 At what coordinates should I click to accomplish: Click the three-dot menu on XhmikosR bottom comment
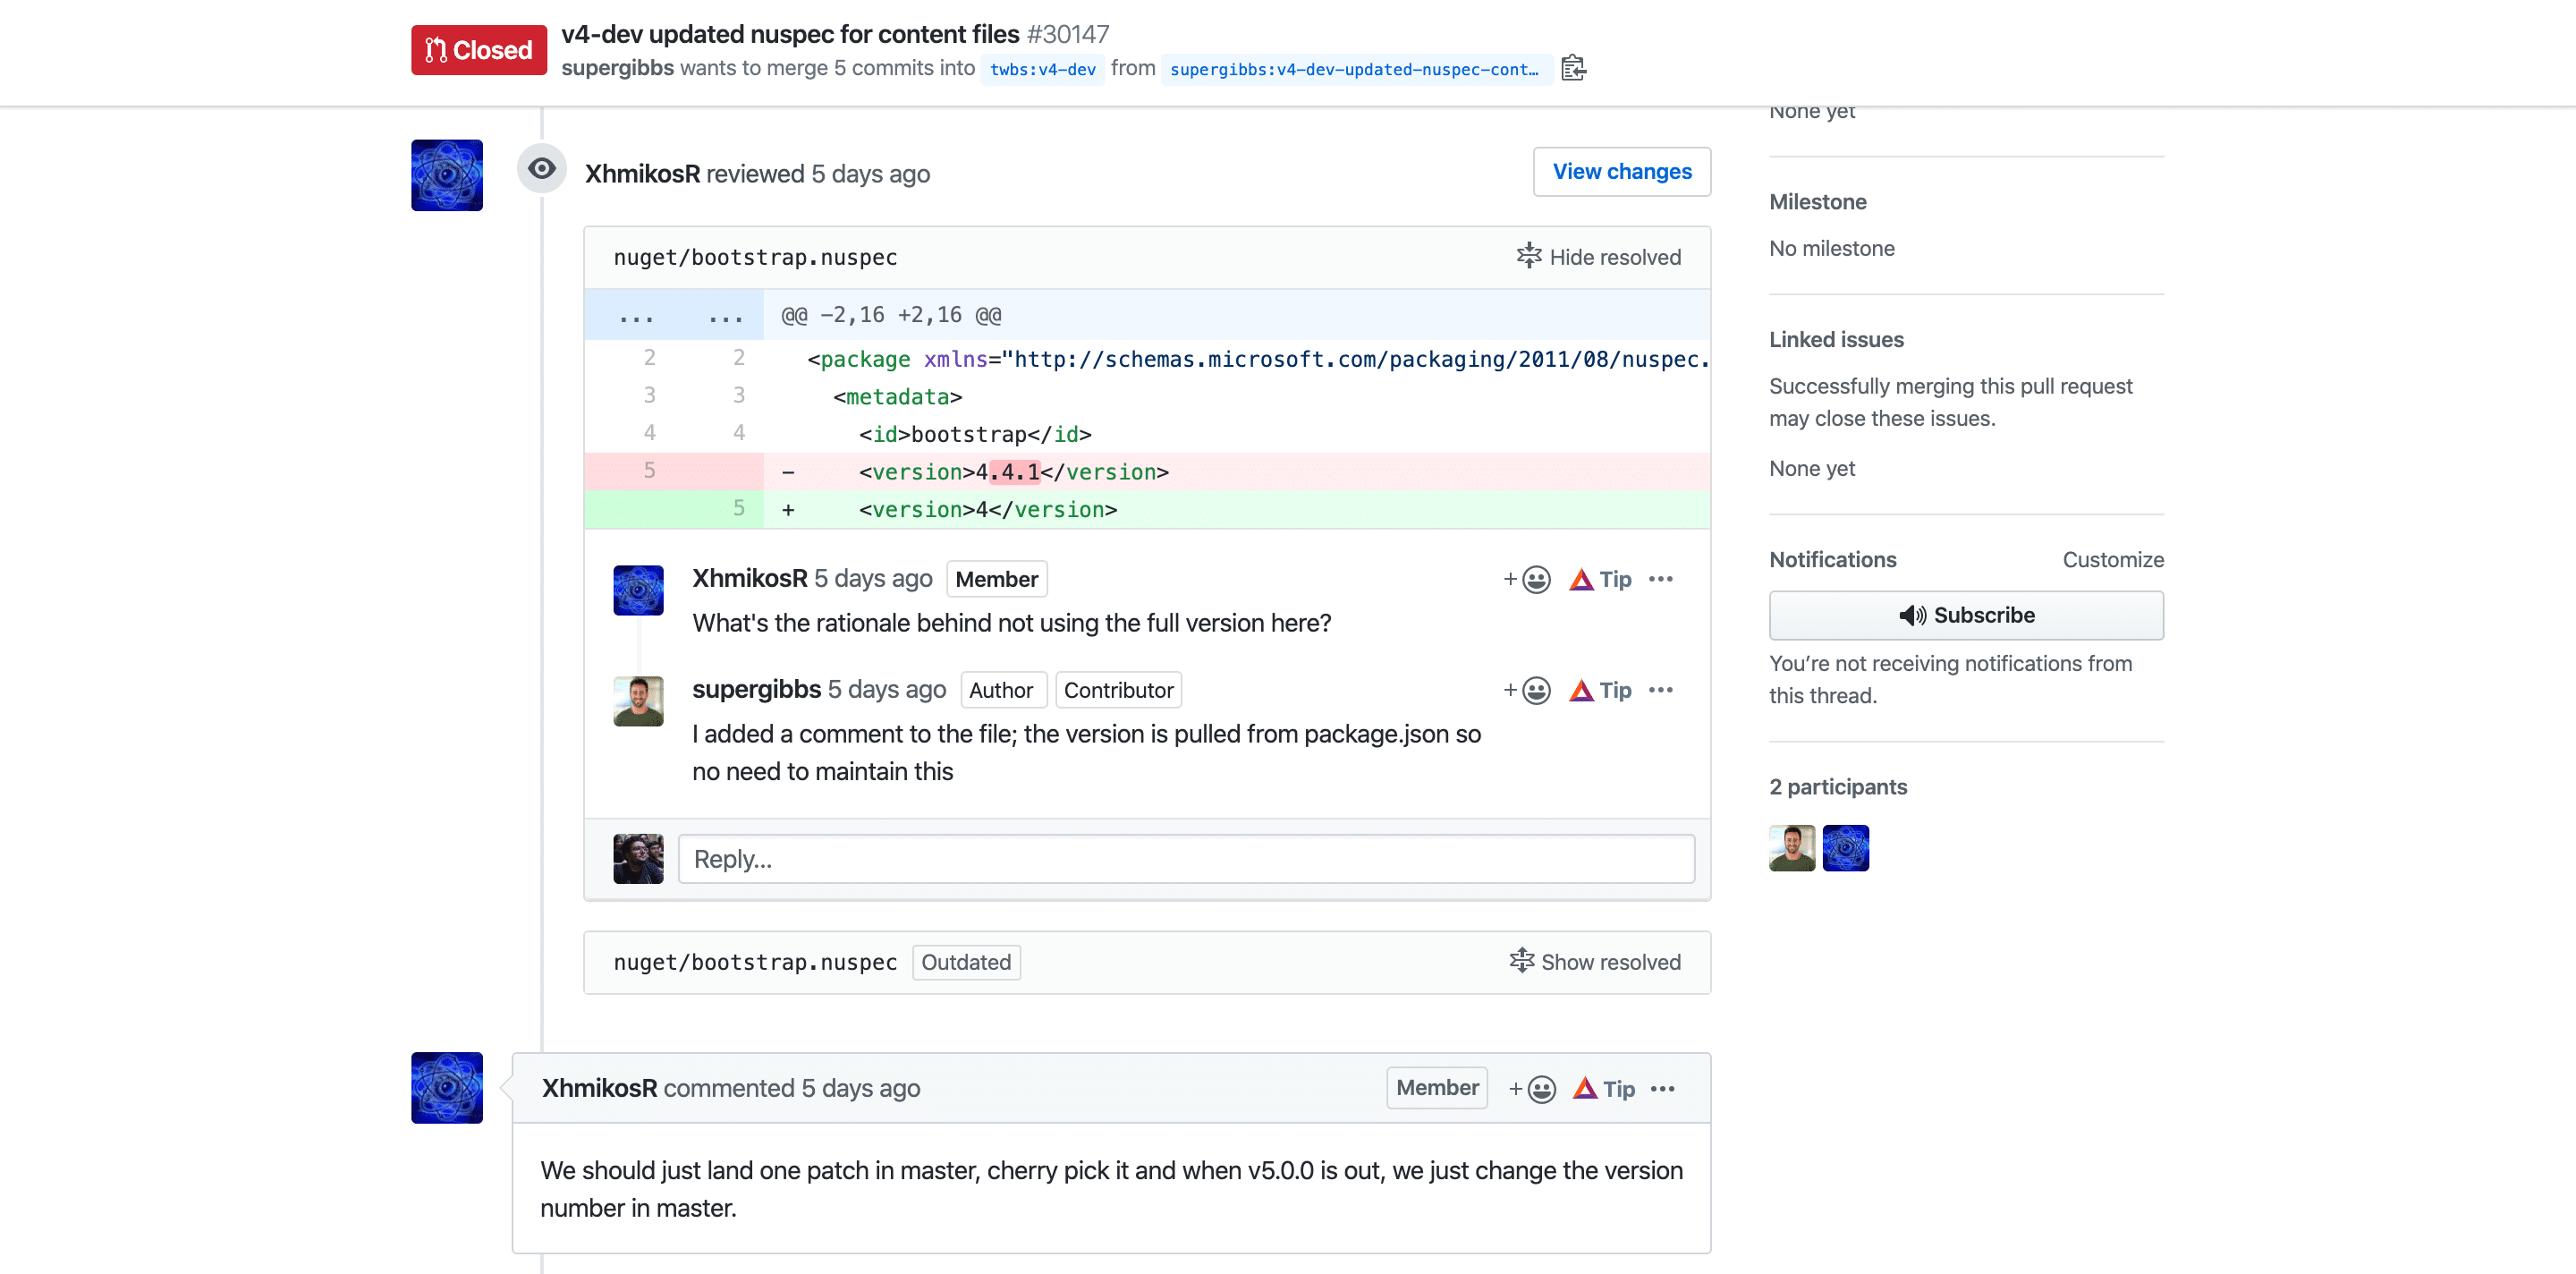(x=1665, y=1088)
